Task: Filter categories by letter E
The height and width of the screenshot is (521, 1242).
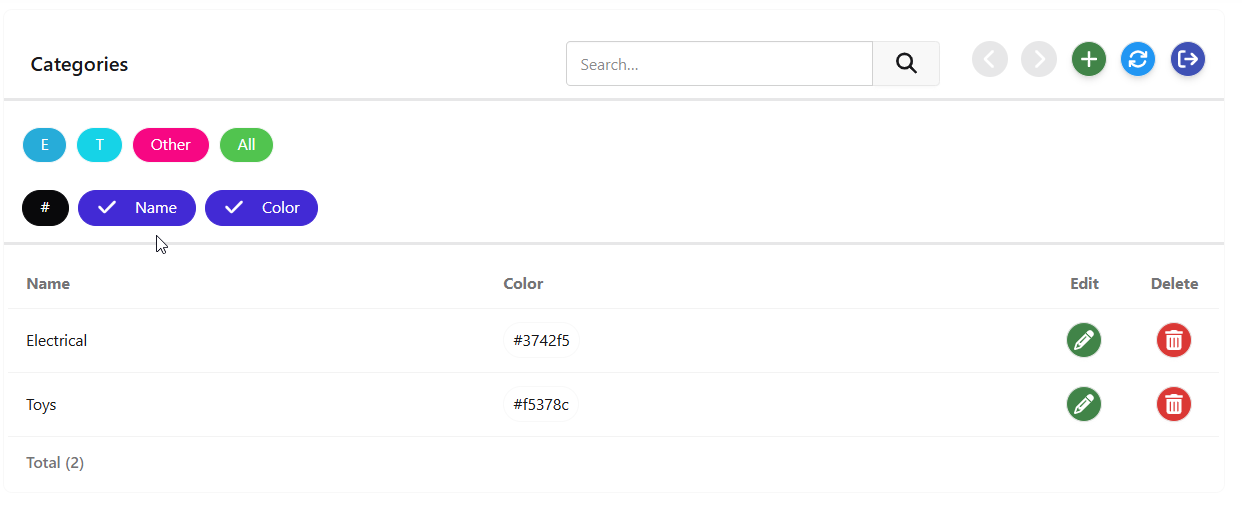Action: coord(44,145)
